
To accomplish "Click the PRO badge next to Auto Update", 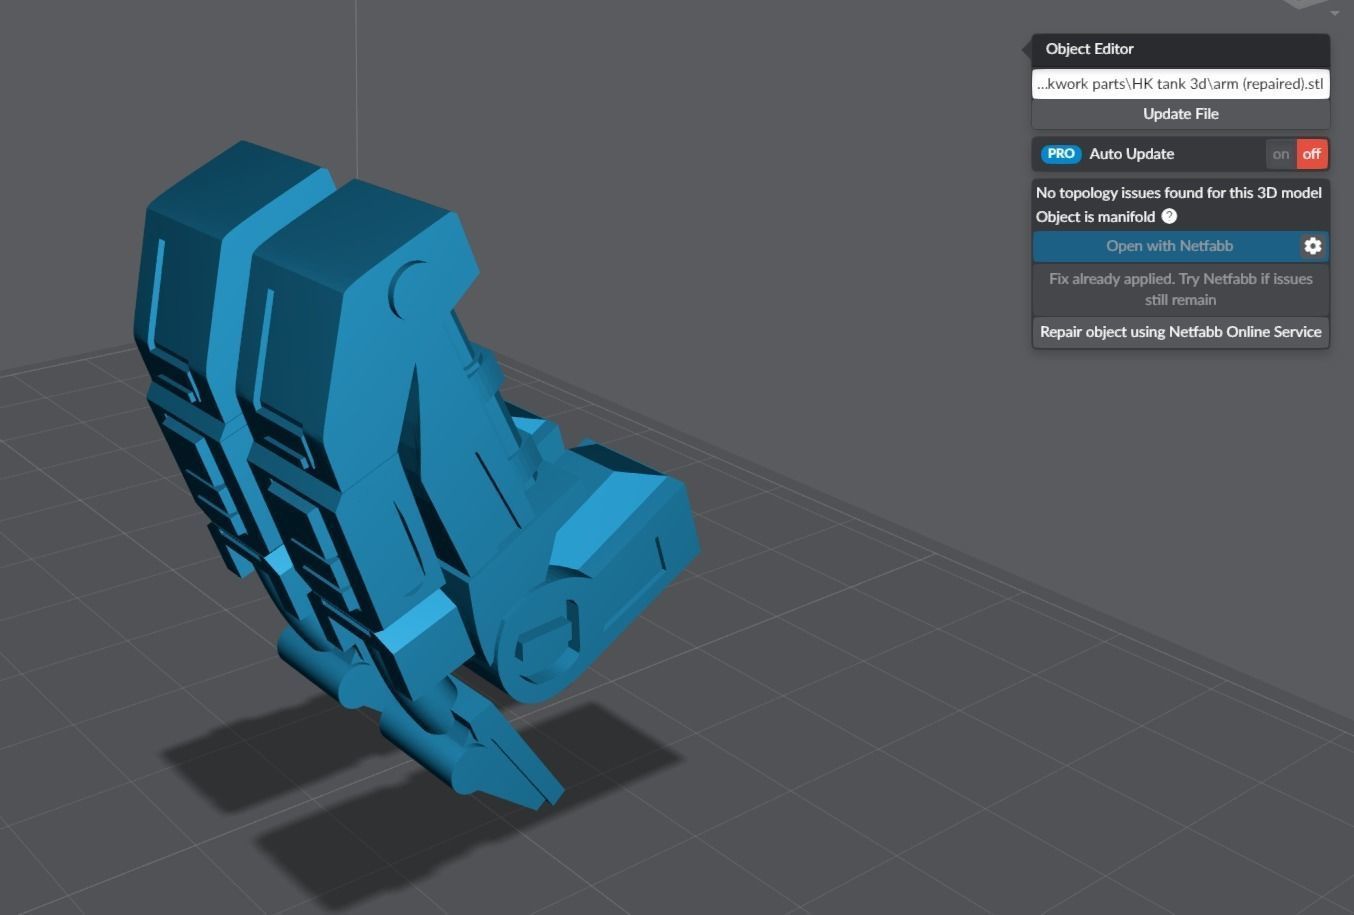I will 1060,153.
